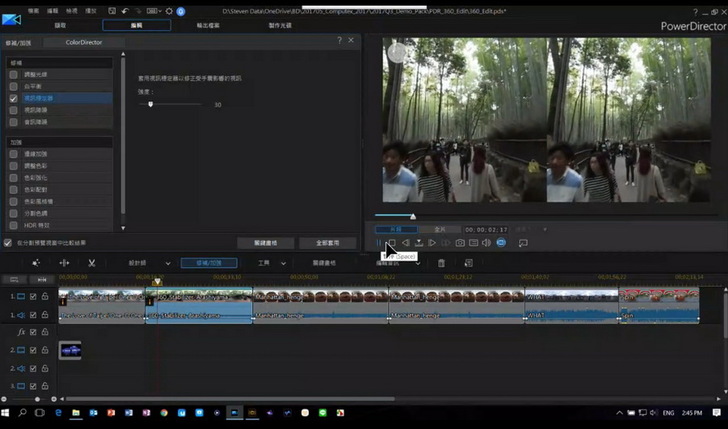728x429 pixels.
Task: Click the stabilizer strength slider handle
Action: tap(151, 104)
